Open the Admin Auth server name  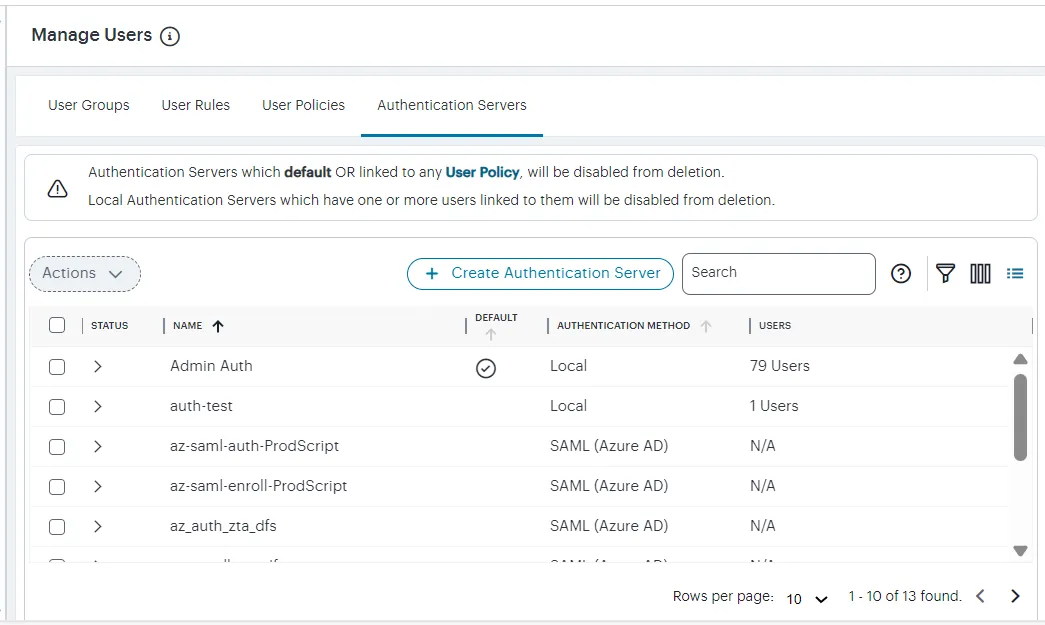tap(211, 366)
